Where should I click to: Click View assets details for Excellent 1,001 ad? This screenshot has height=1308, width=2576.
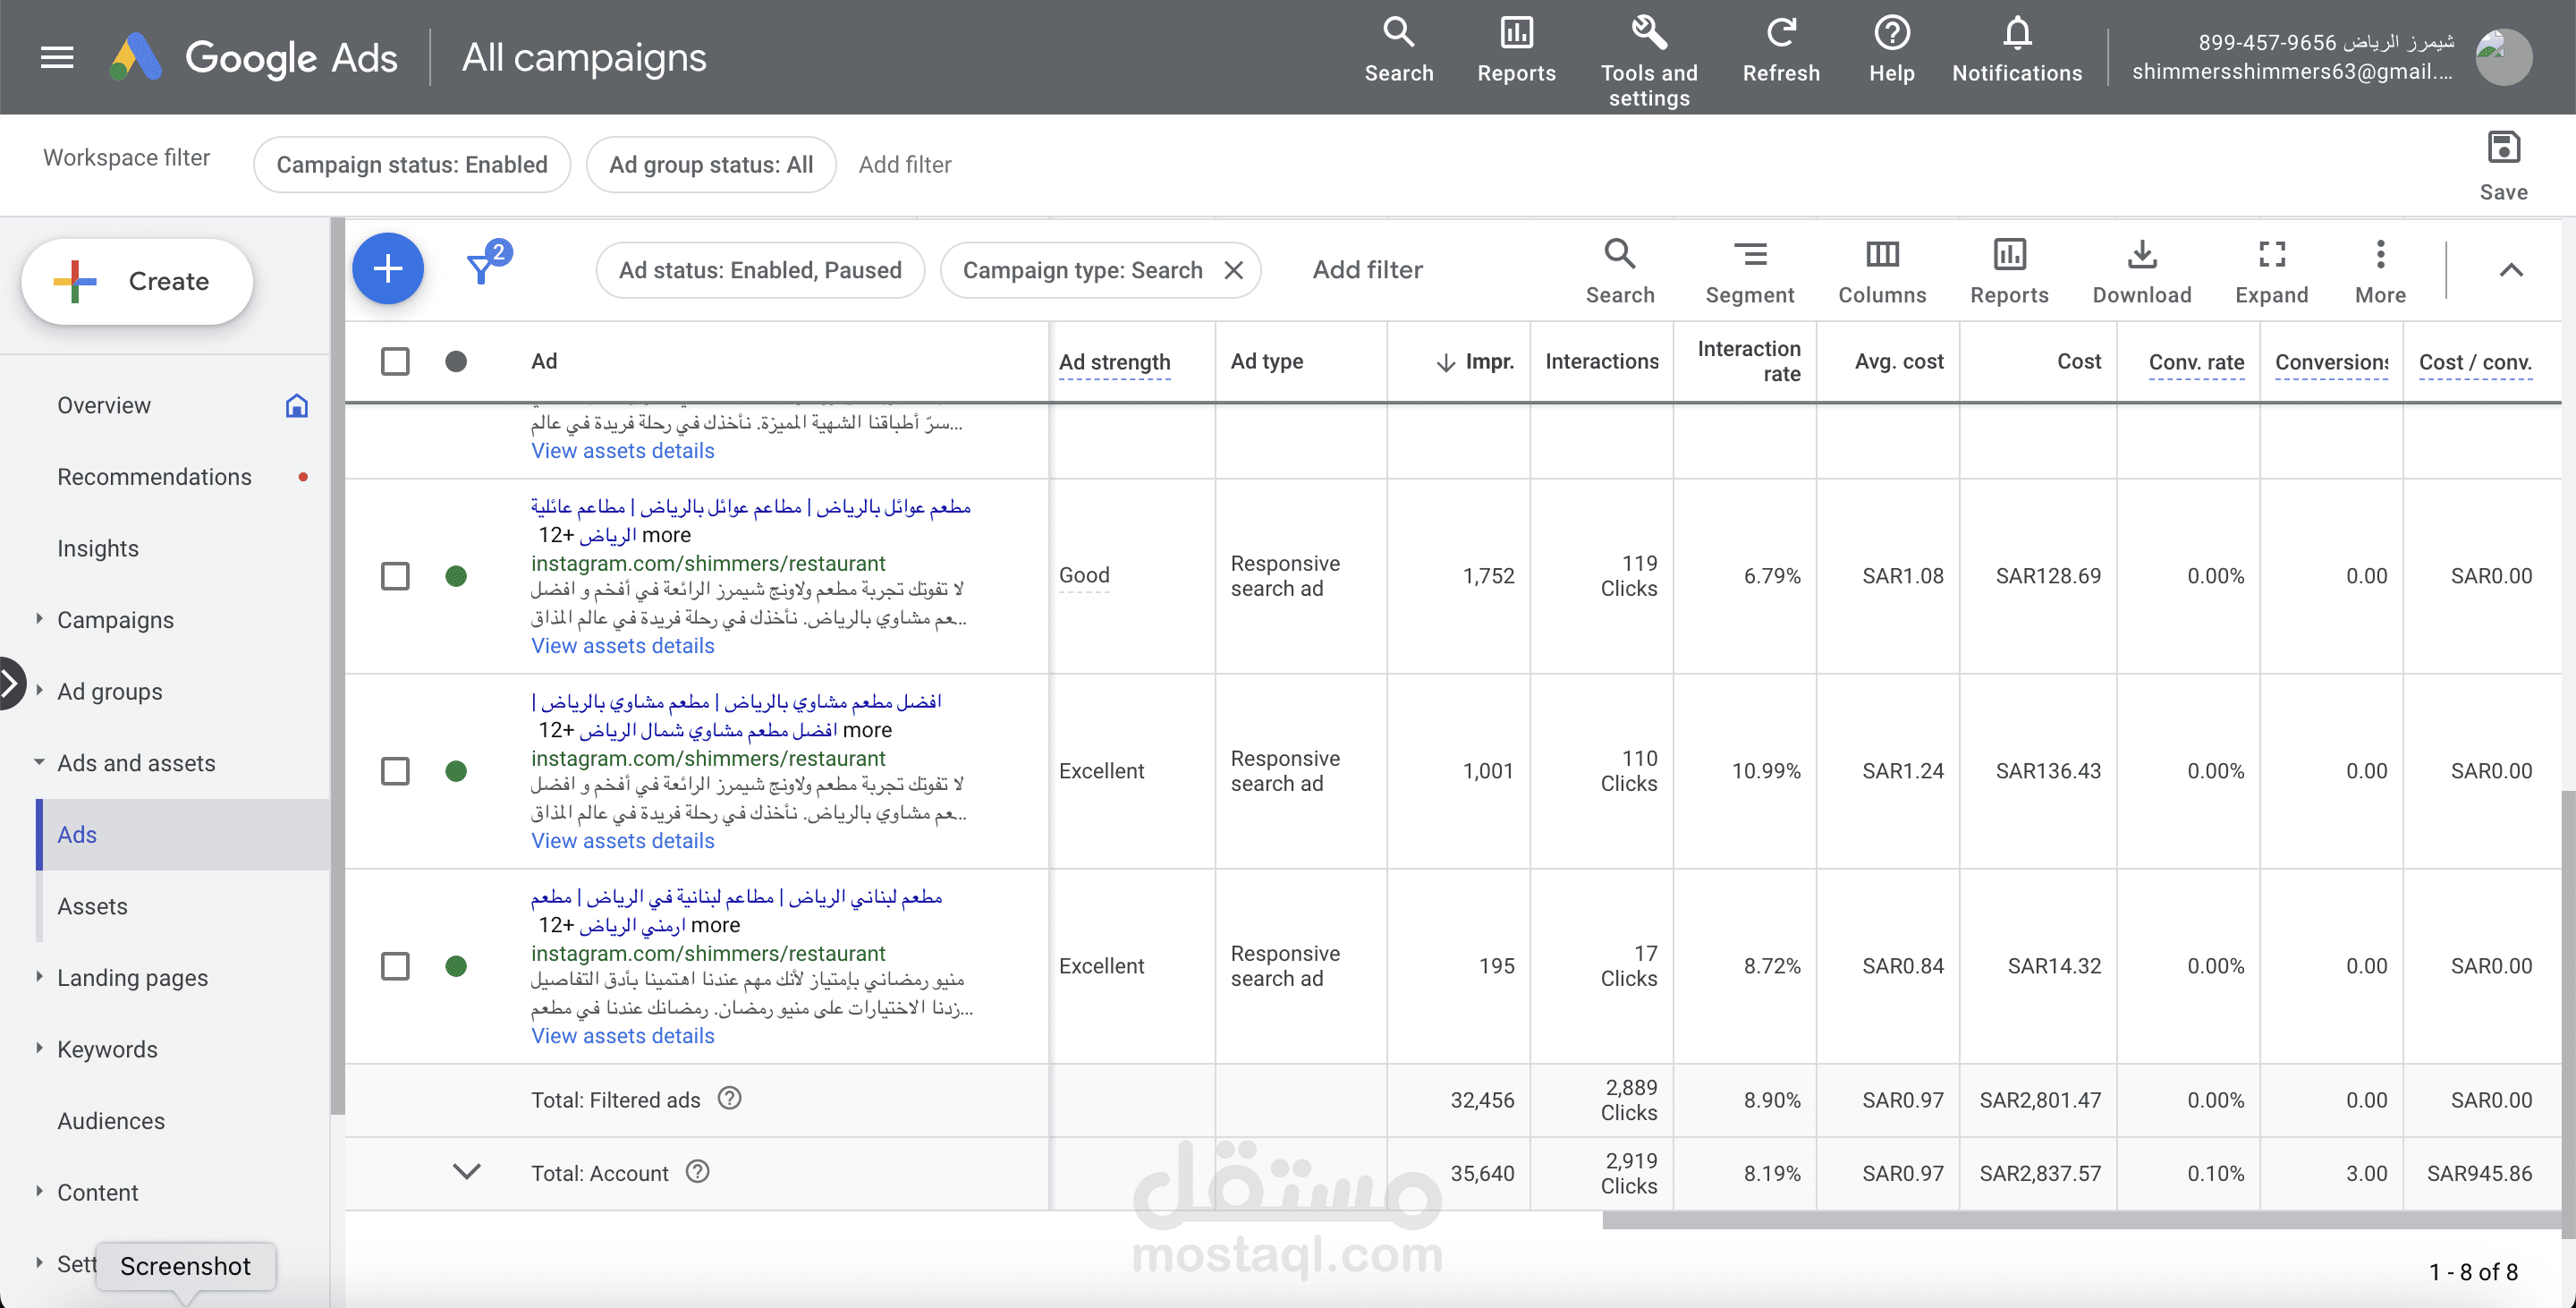pyautogui.click(x=622, y=841)
